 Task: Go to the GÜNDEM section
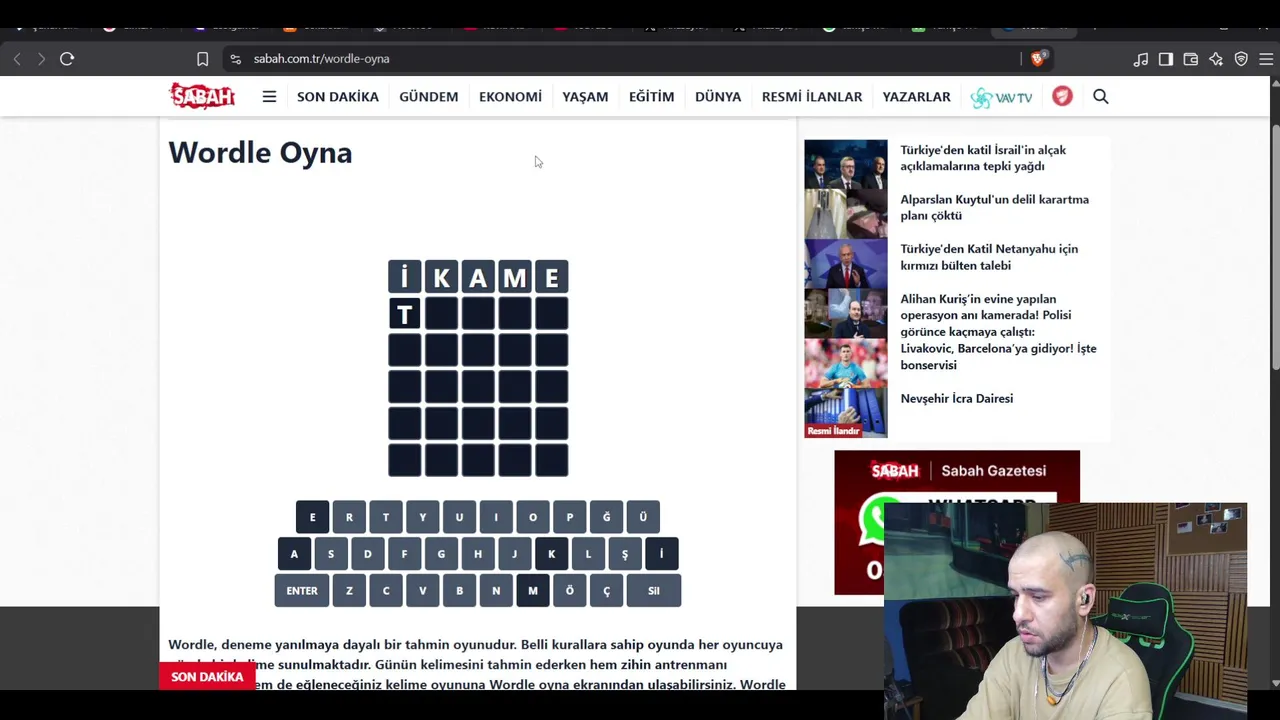[x=429, y=97]
